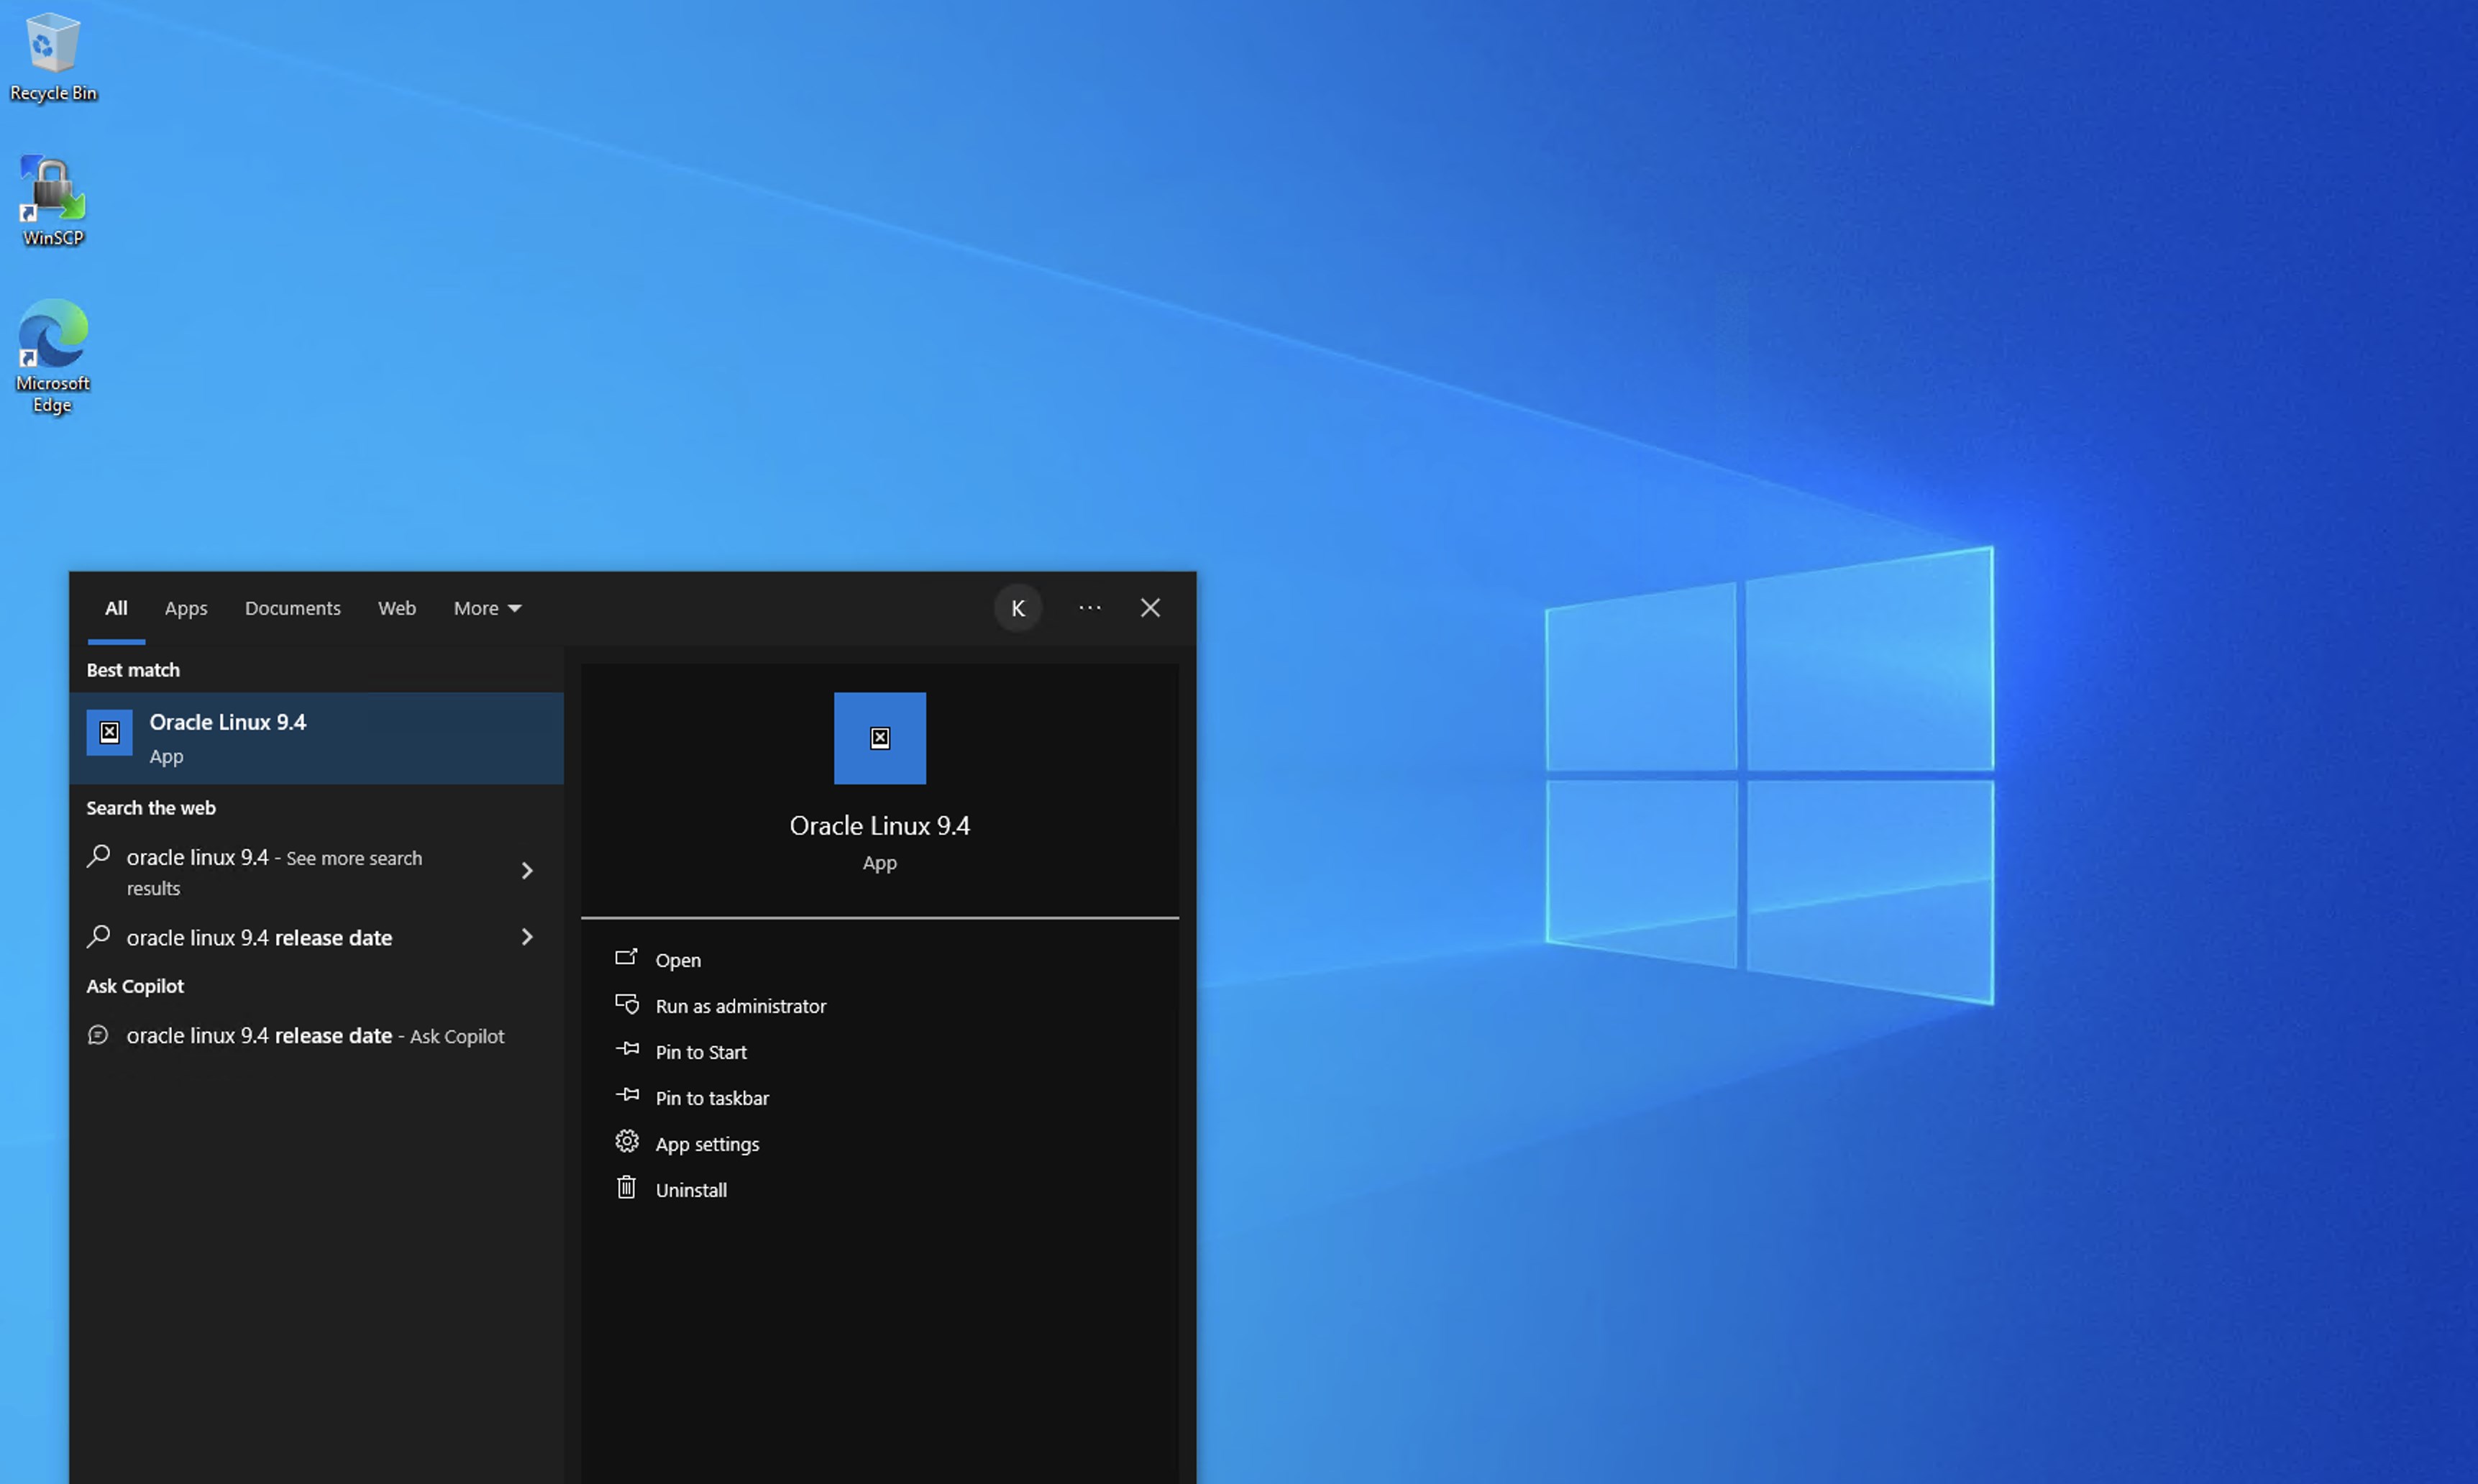
Task: Open the three-dot options menu
Action: click(x=1089, y=608)
